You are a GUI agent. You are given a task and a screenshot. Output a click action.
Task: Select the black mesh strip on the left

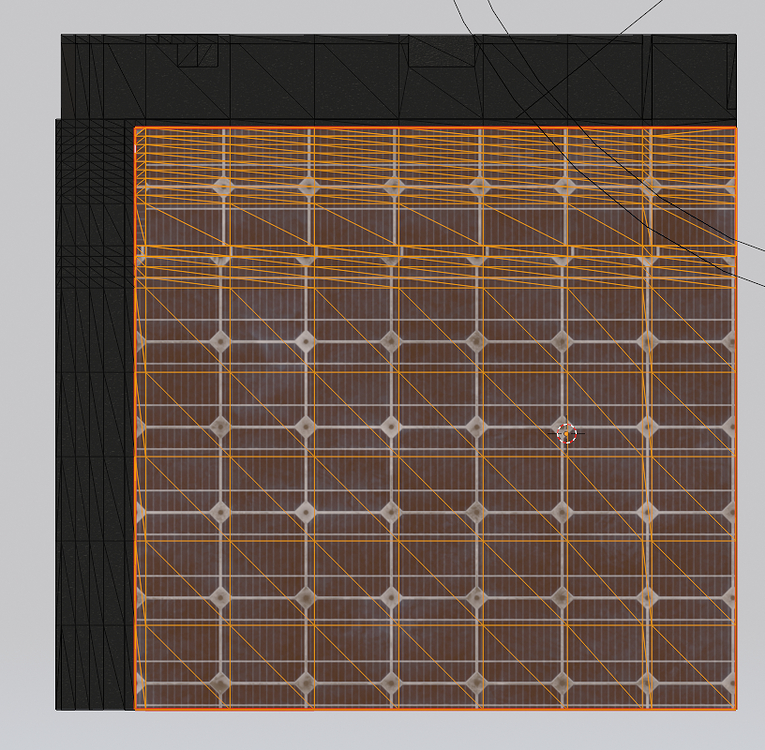[x=95, y=414]
